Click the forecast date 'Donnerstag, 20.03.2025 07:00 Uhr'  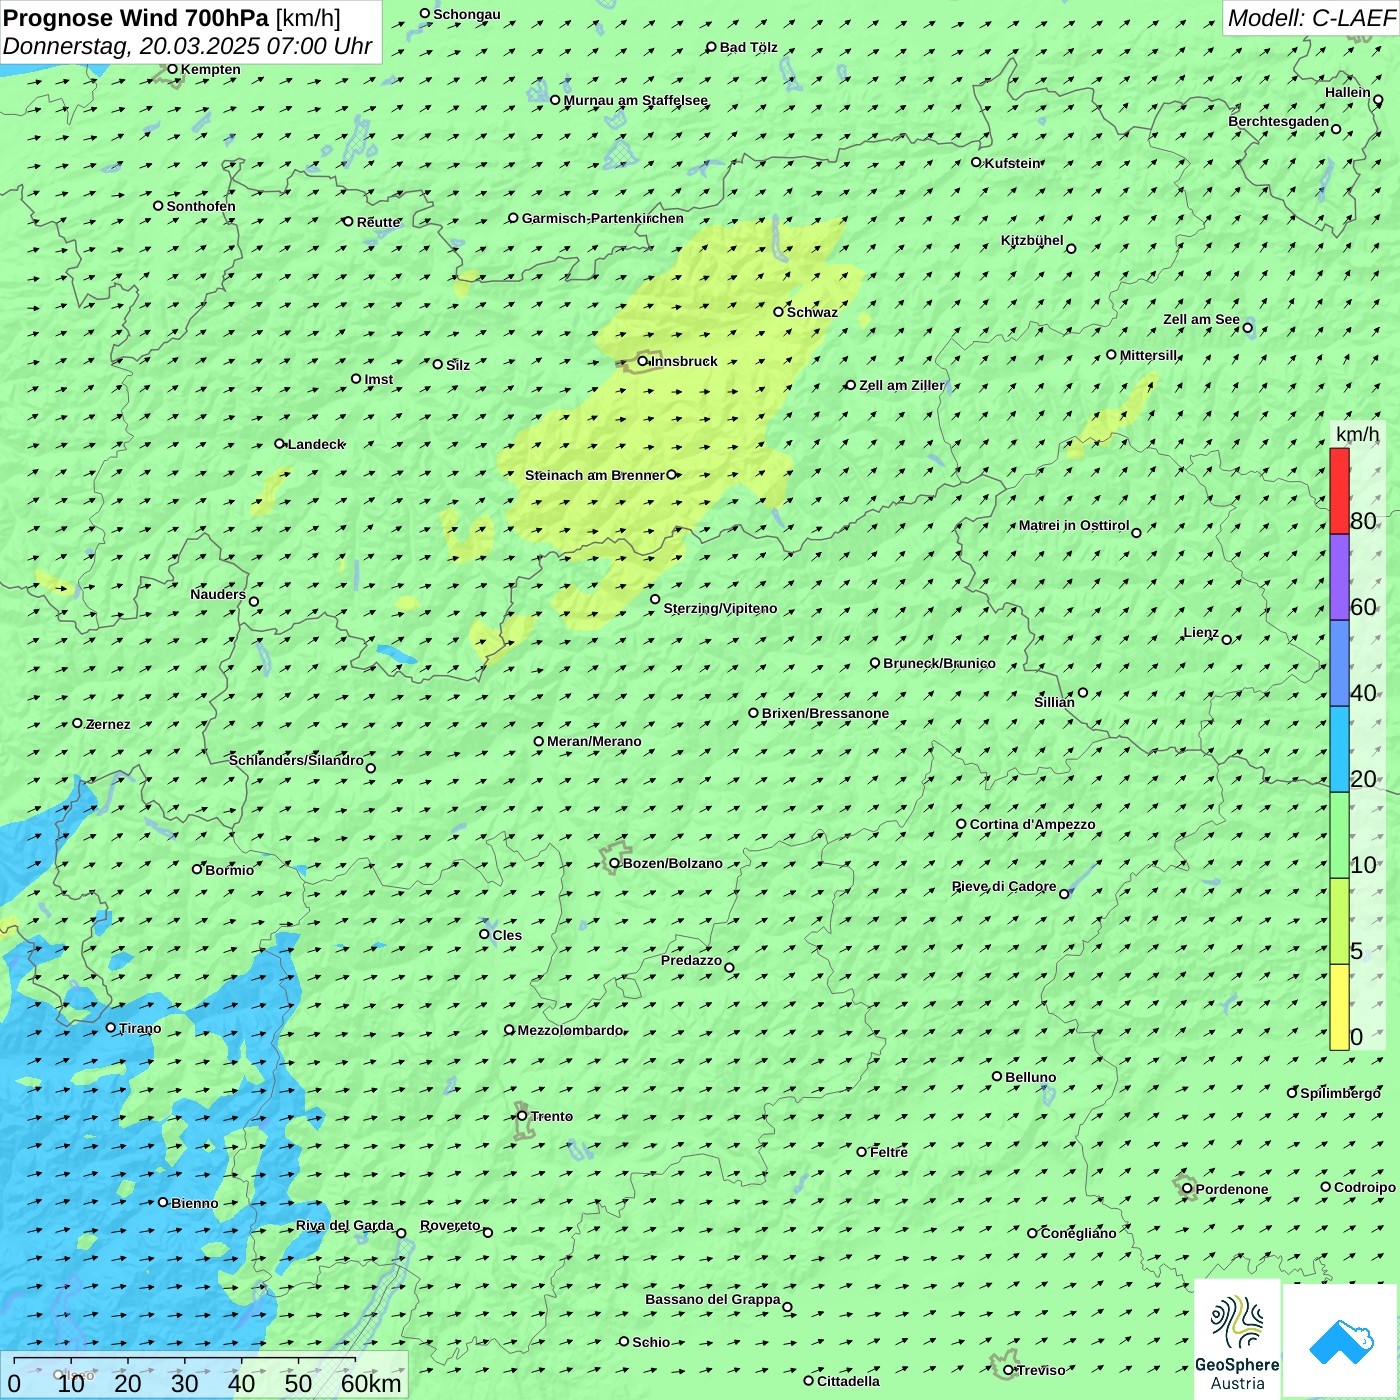click(x=188, y=46)
